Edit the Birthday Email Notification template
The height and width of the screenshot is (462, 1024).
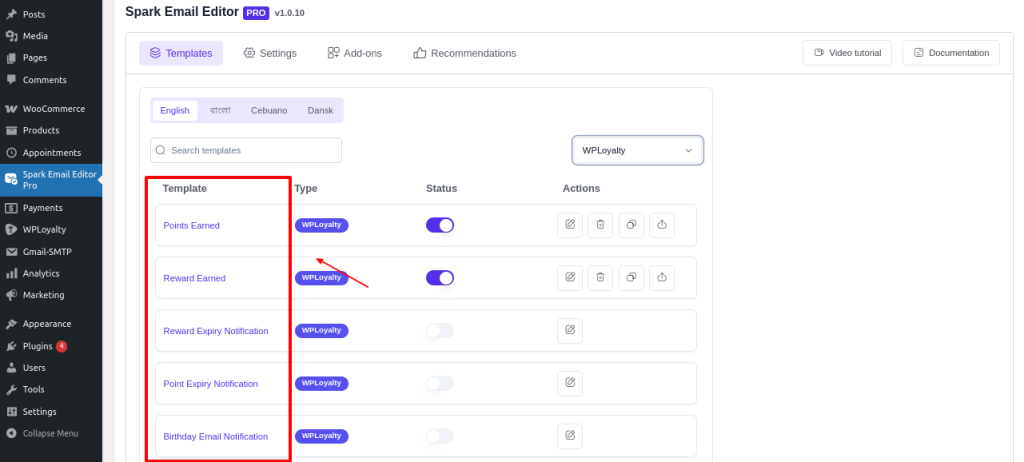tap(569, 436)
